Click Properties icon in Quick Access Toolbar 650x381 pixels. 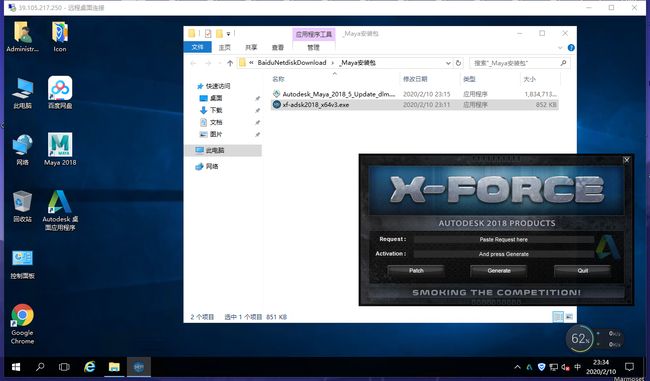click(208, 34)
